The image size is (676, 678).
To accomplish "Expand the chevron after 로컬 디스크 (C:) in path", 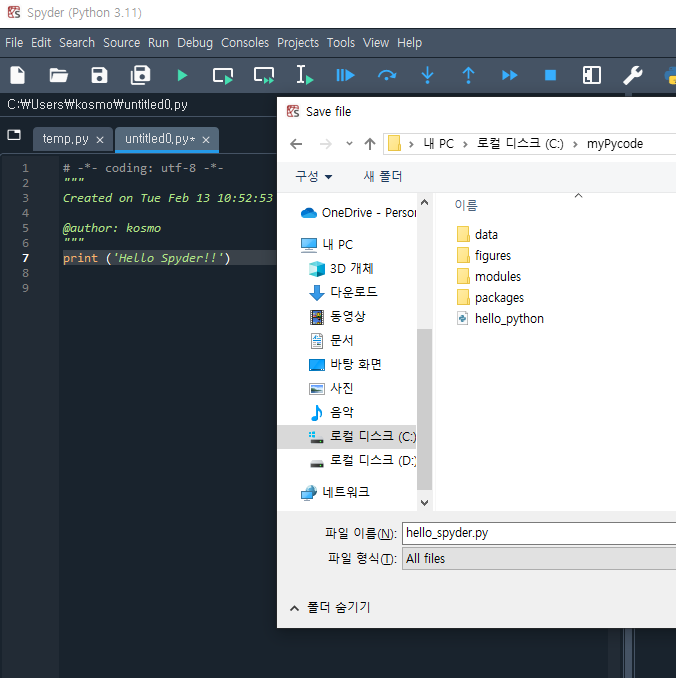I will (575, 144).
